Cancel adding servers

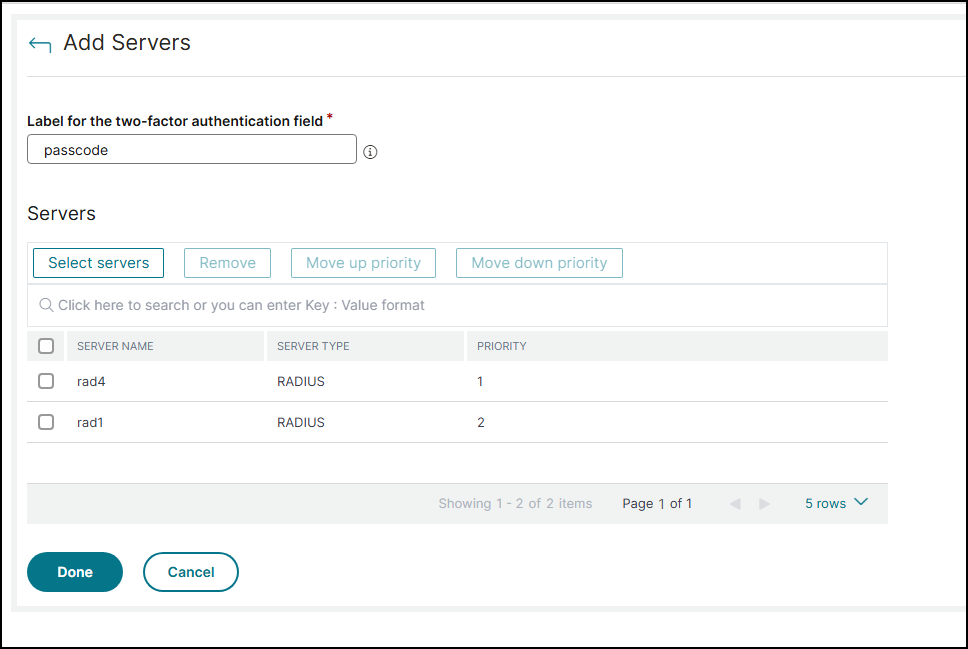coord(191,572)
